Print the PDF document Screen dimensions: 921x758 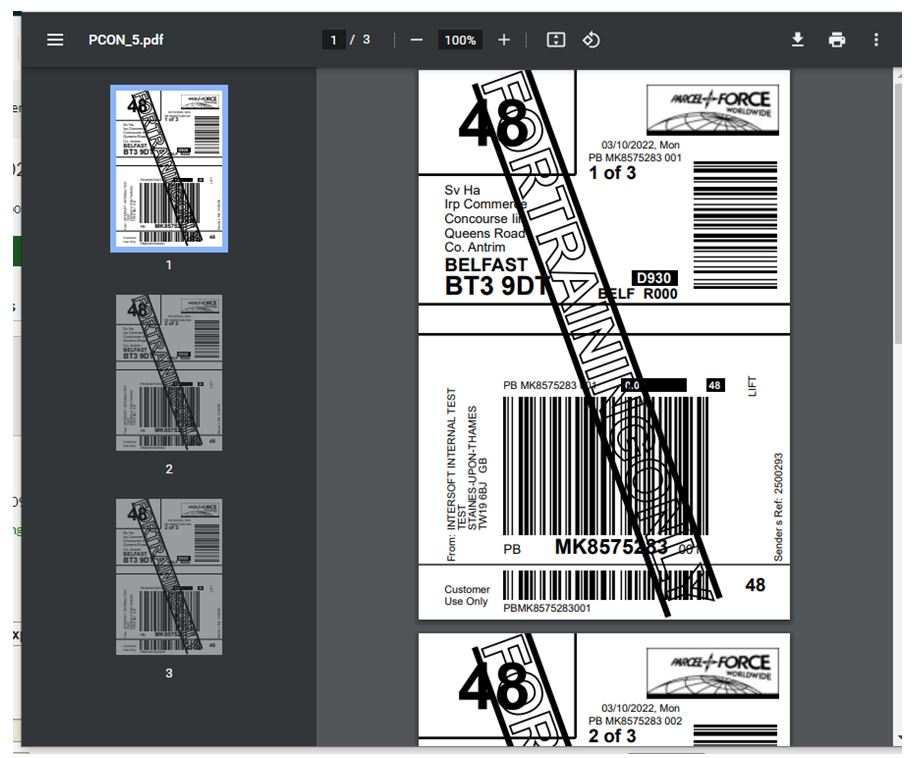(837, 40)
